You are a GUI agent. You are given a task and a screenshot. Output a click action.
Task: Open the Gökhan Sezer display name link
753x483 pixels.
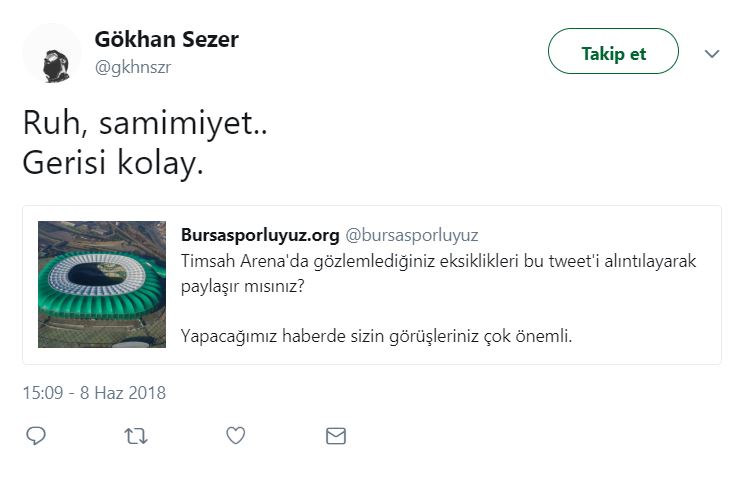coord(166,40)
